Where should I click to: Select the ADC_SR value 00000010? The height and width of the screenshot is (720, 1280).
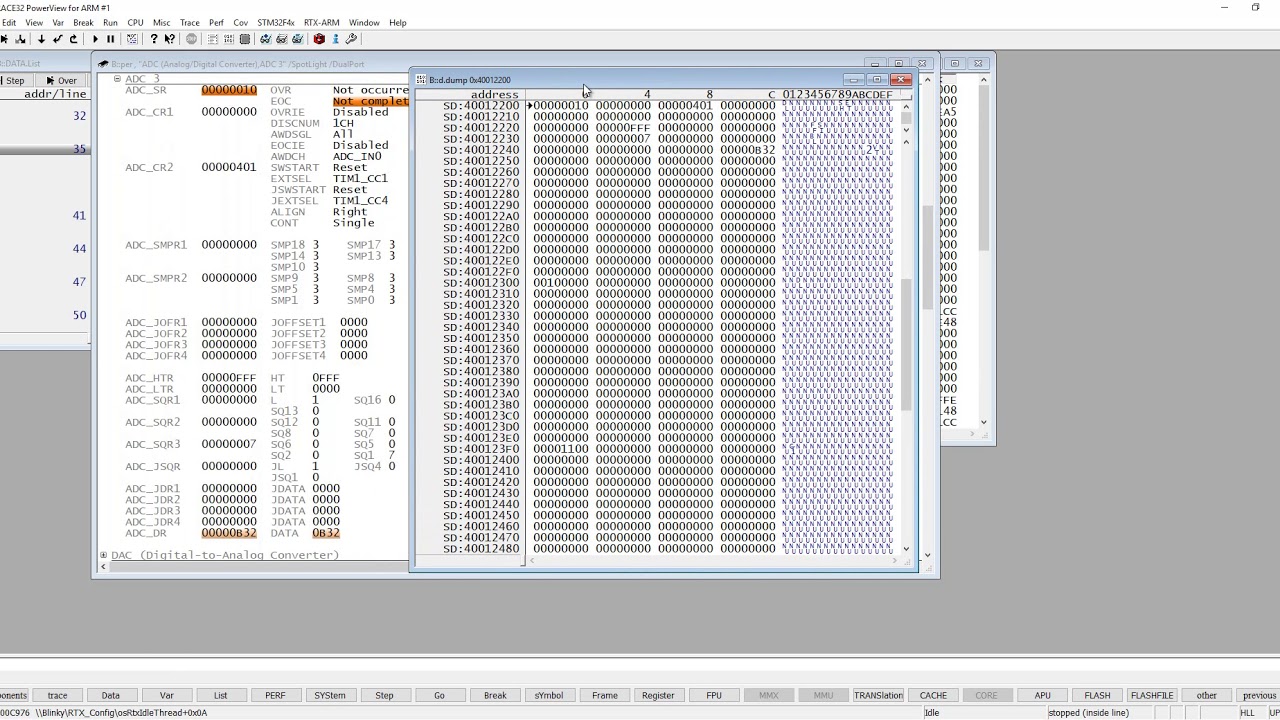tap(229, 90)
